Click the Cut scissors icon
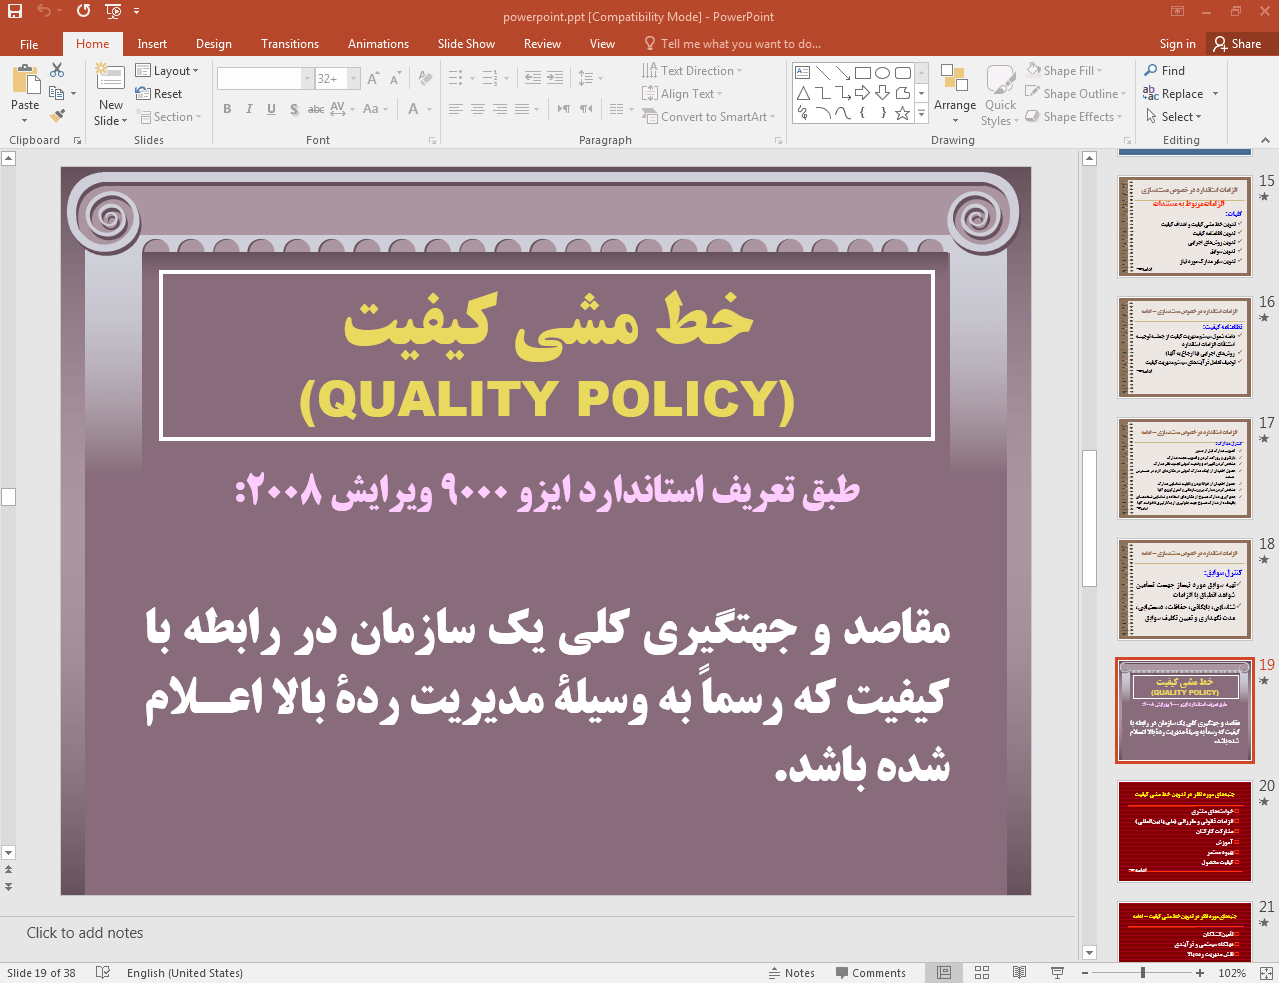This screenshot has width=1279, height=983. 57,70
